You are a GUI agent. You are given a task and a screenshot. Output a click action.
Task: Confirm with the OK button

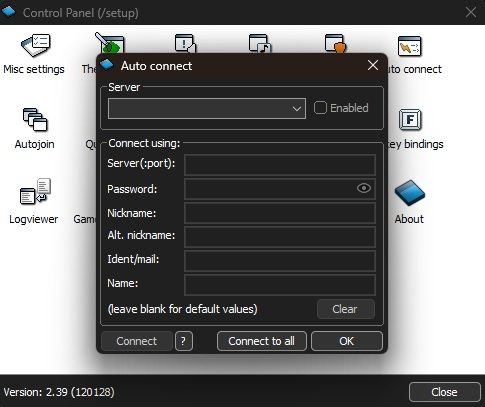[x=347, y=341]
